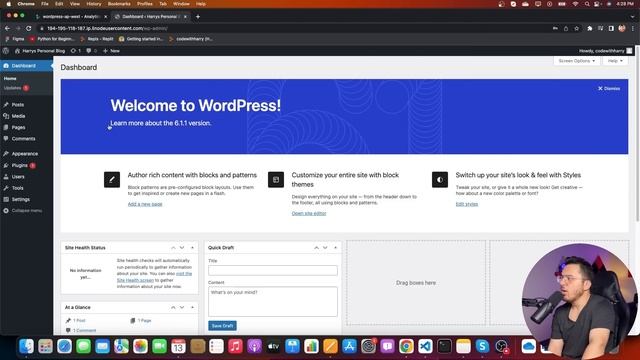The height and width of the screenshot is (360, 640).
Task: Open Figma bookmark
Action: 15,39
